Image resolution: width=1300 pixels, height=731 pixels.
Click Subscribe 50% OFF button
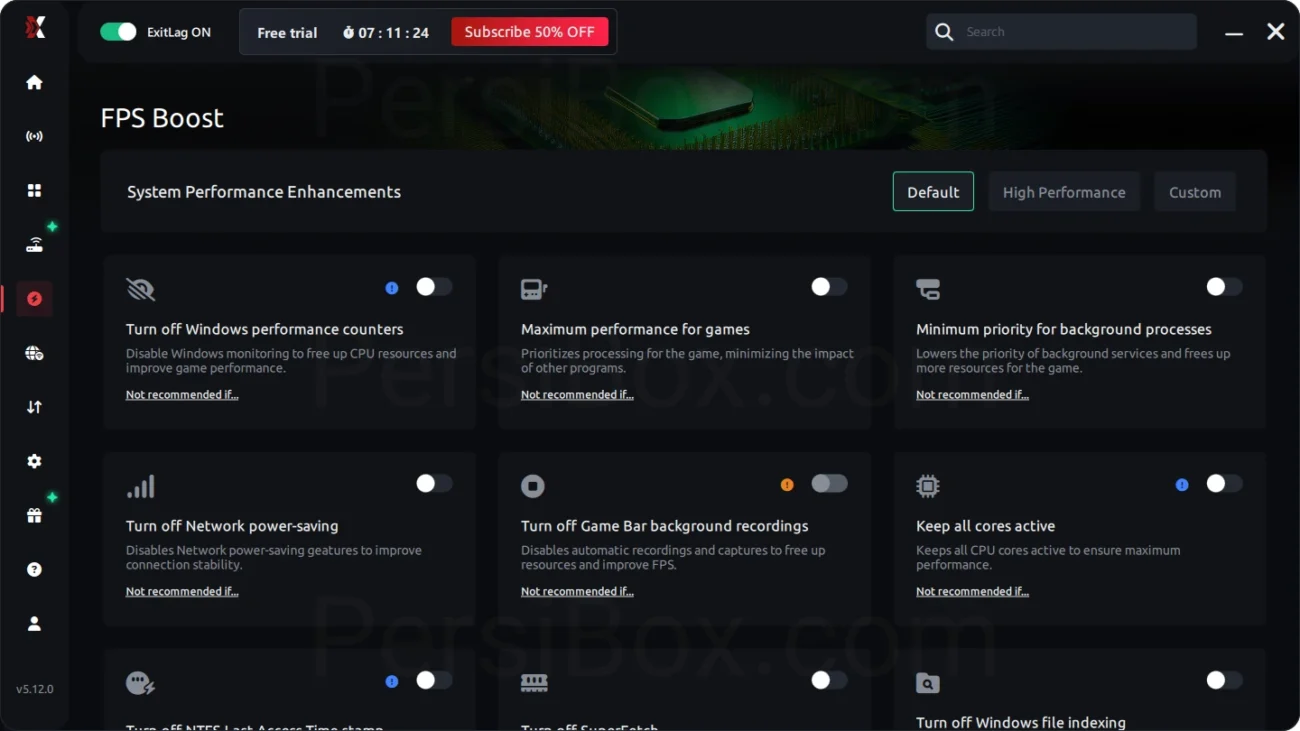pyautogui.click(x=529, y=32)
